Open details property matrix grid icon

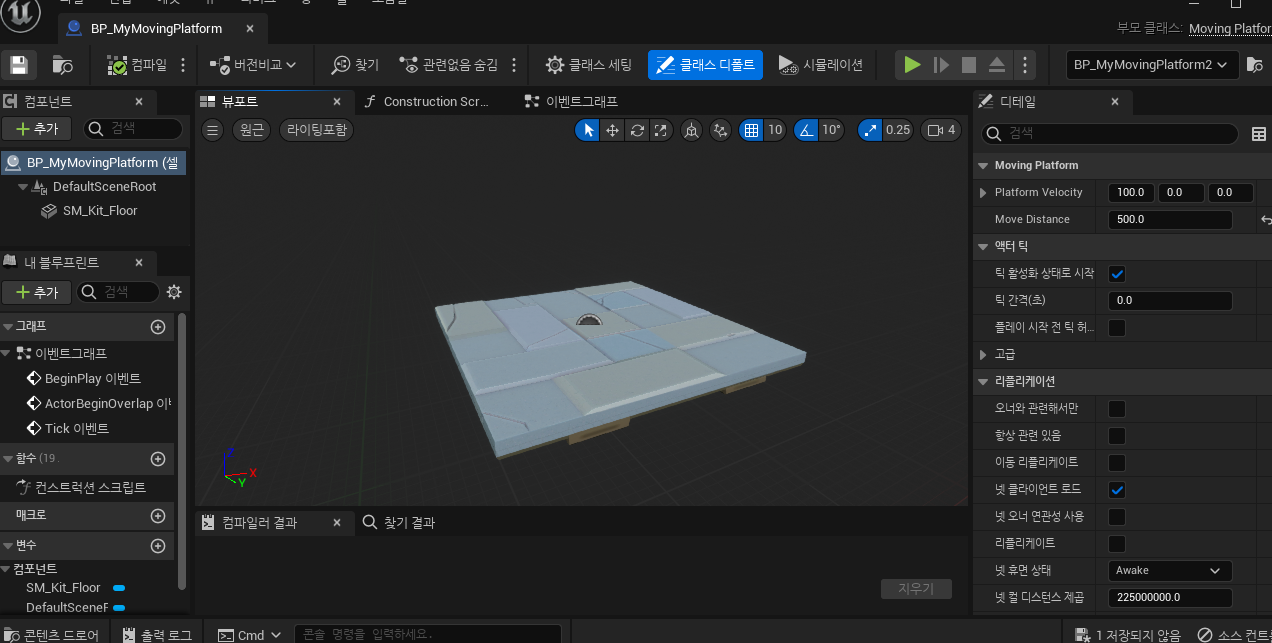click(x=1259, y=134)
